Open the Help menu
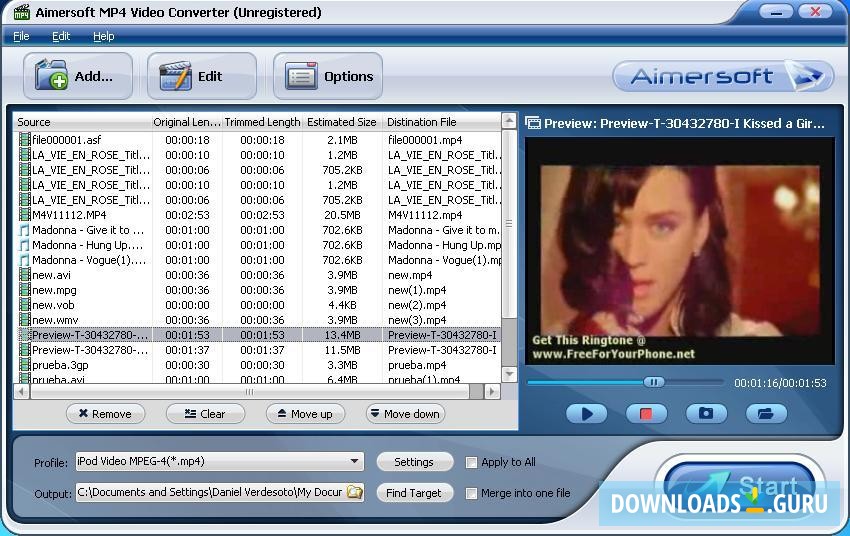This screenshot has height=536, width=850. pos(104,36)
